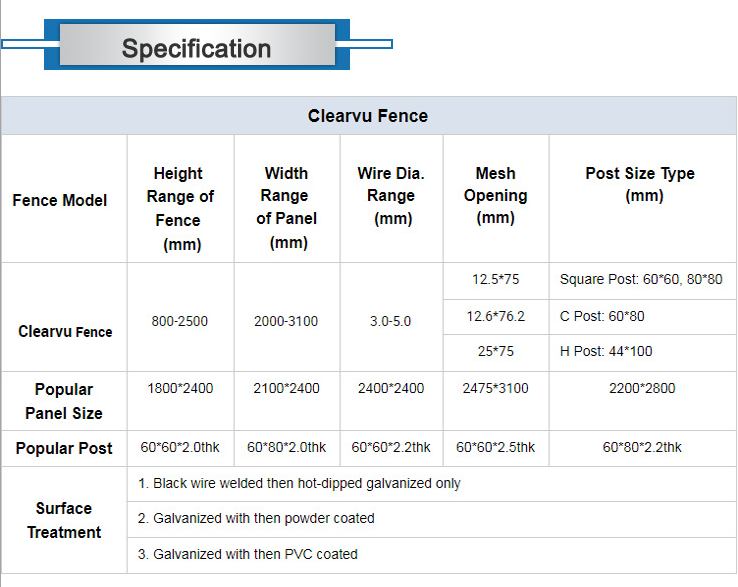Select Galvanized with then powder coated line

pos(256,518)
